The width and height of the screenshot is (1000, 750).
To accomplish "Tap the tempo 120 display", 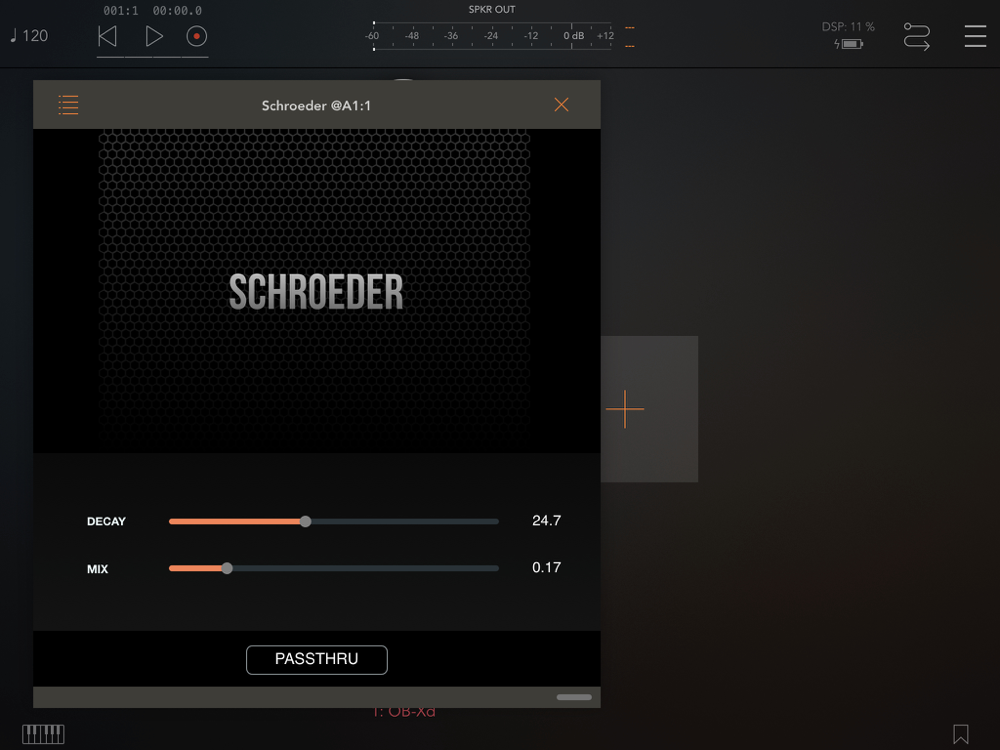I will [29, 36].
